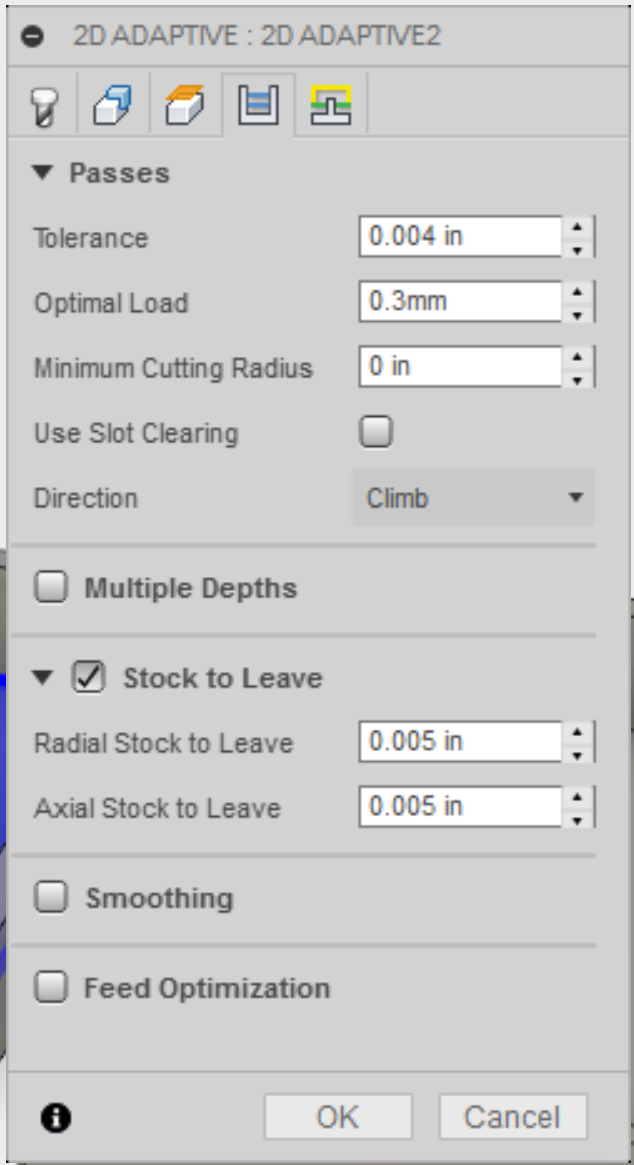
Task: Click the Cancel button
Action: pyautogui.click(x=512, y=1116)
